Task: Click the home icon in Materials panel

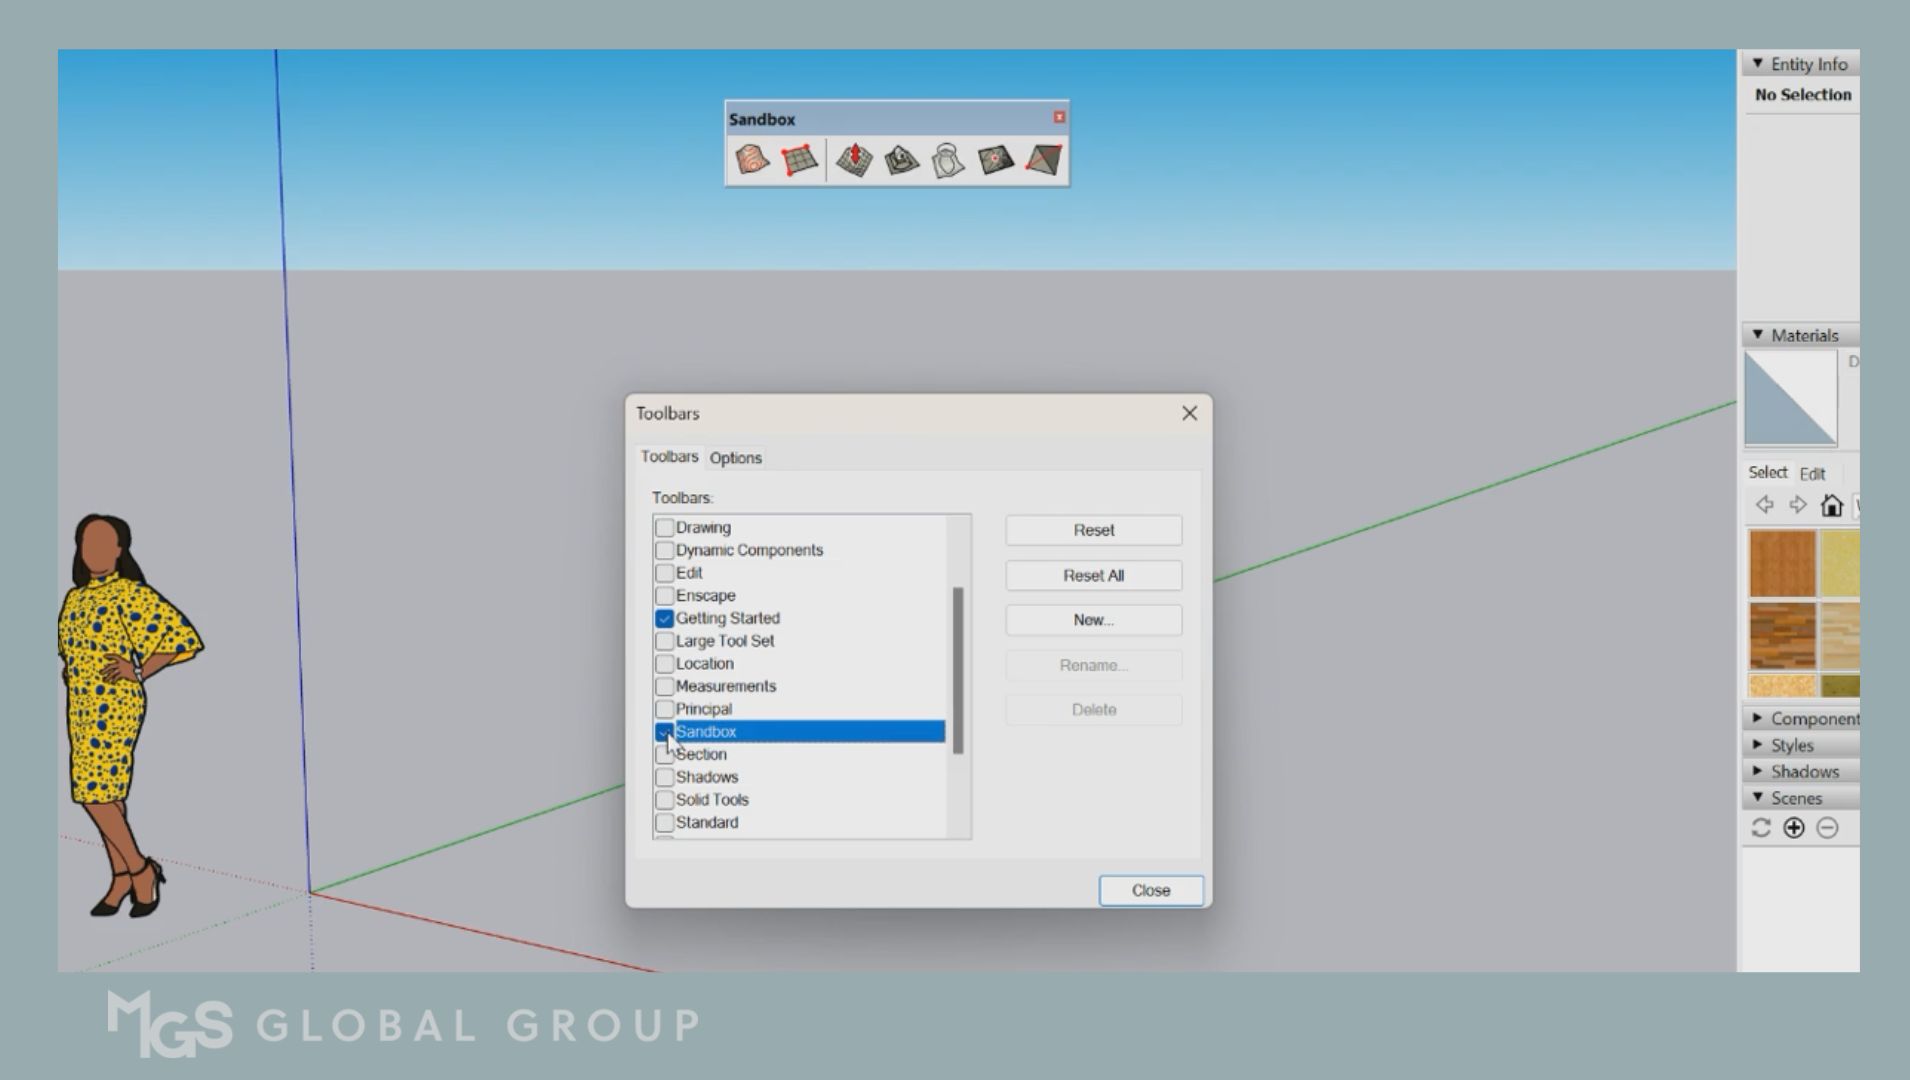Action: 1831,505
